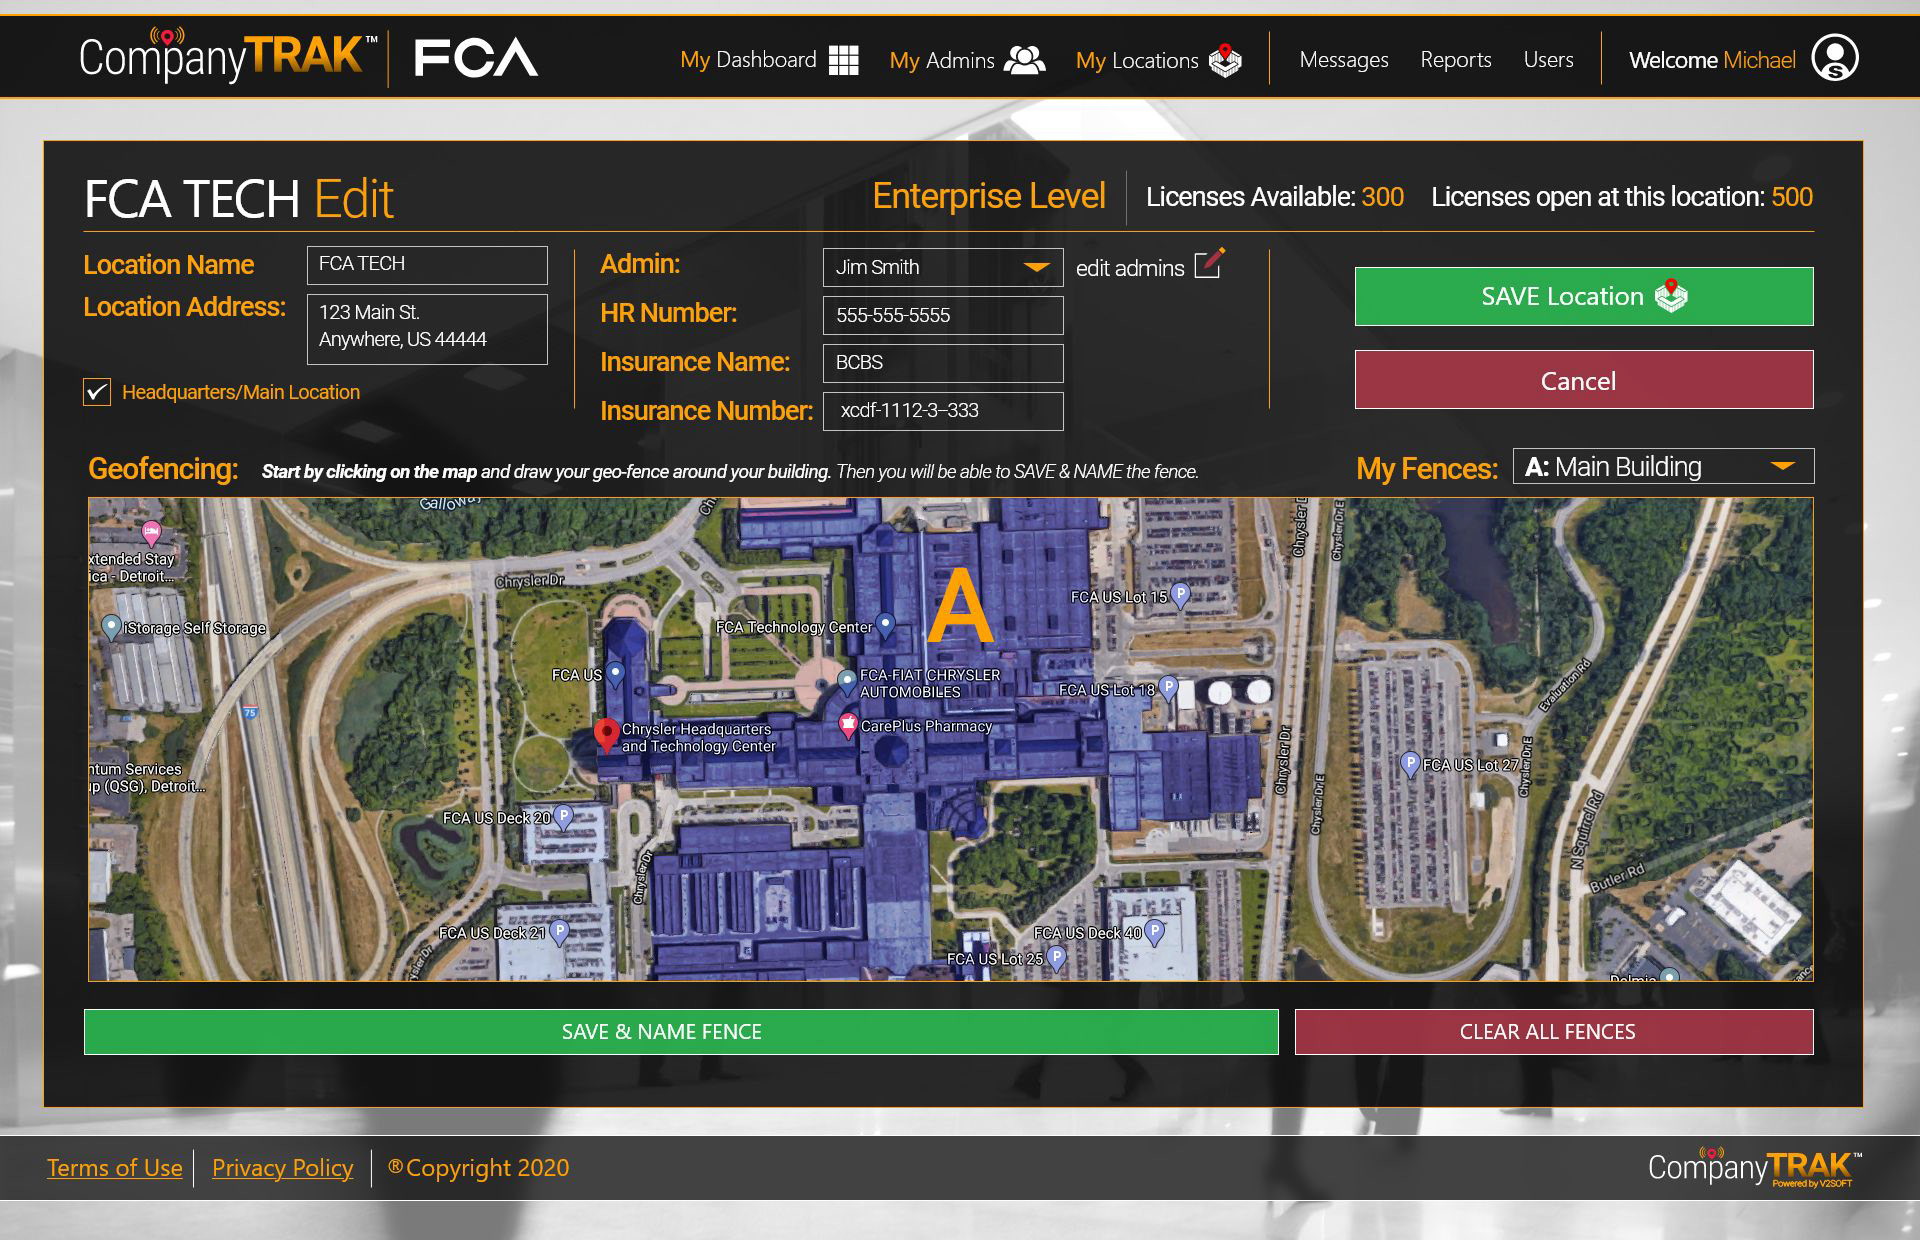Click the Insurance Number input field
1920x1240 pixels.
point(942,411)
